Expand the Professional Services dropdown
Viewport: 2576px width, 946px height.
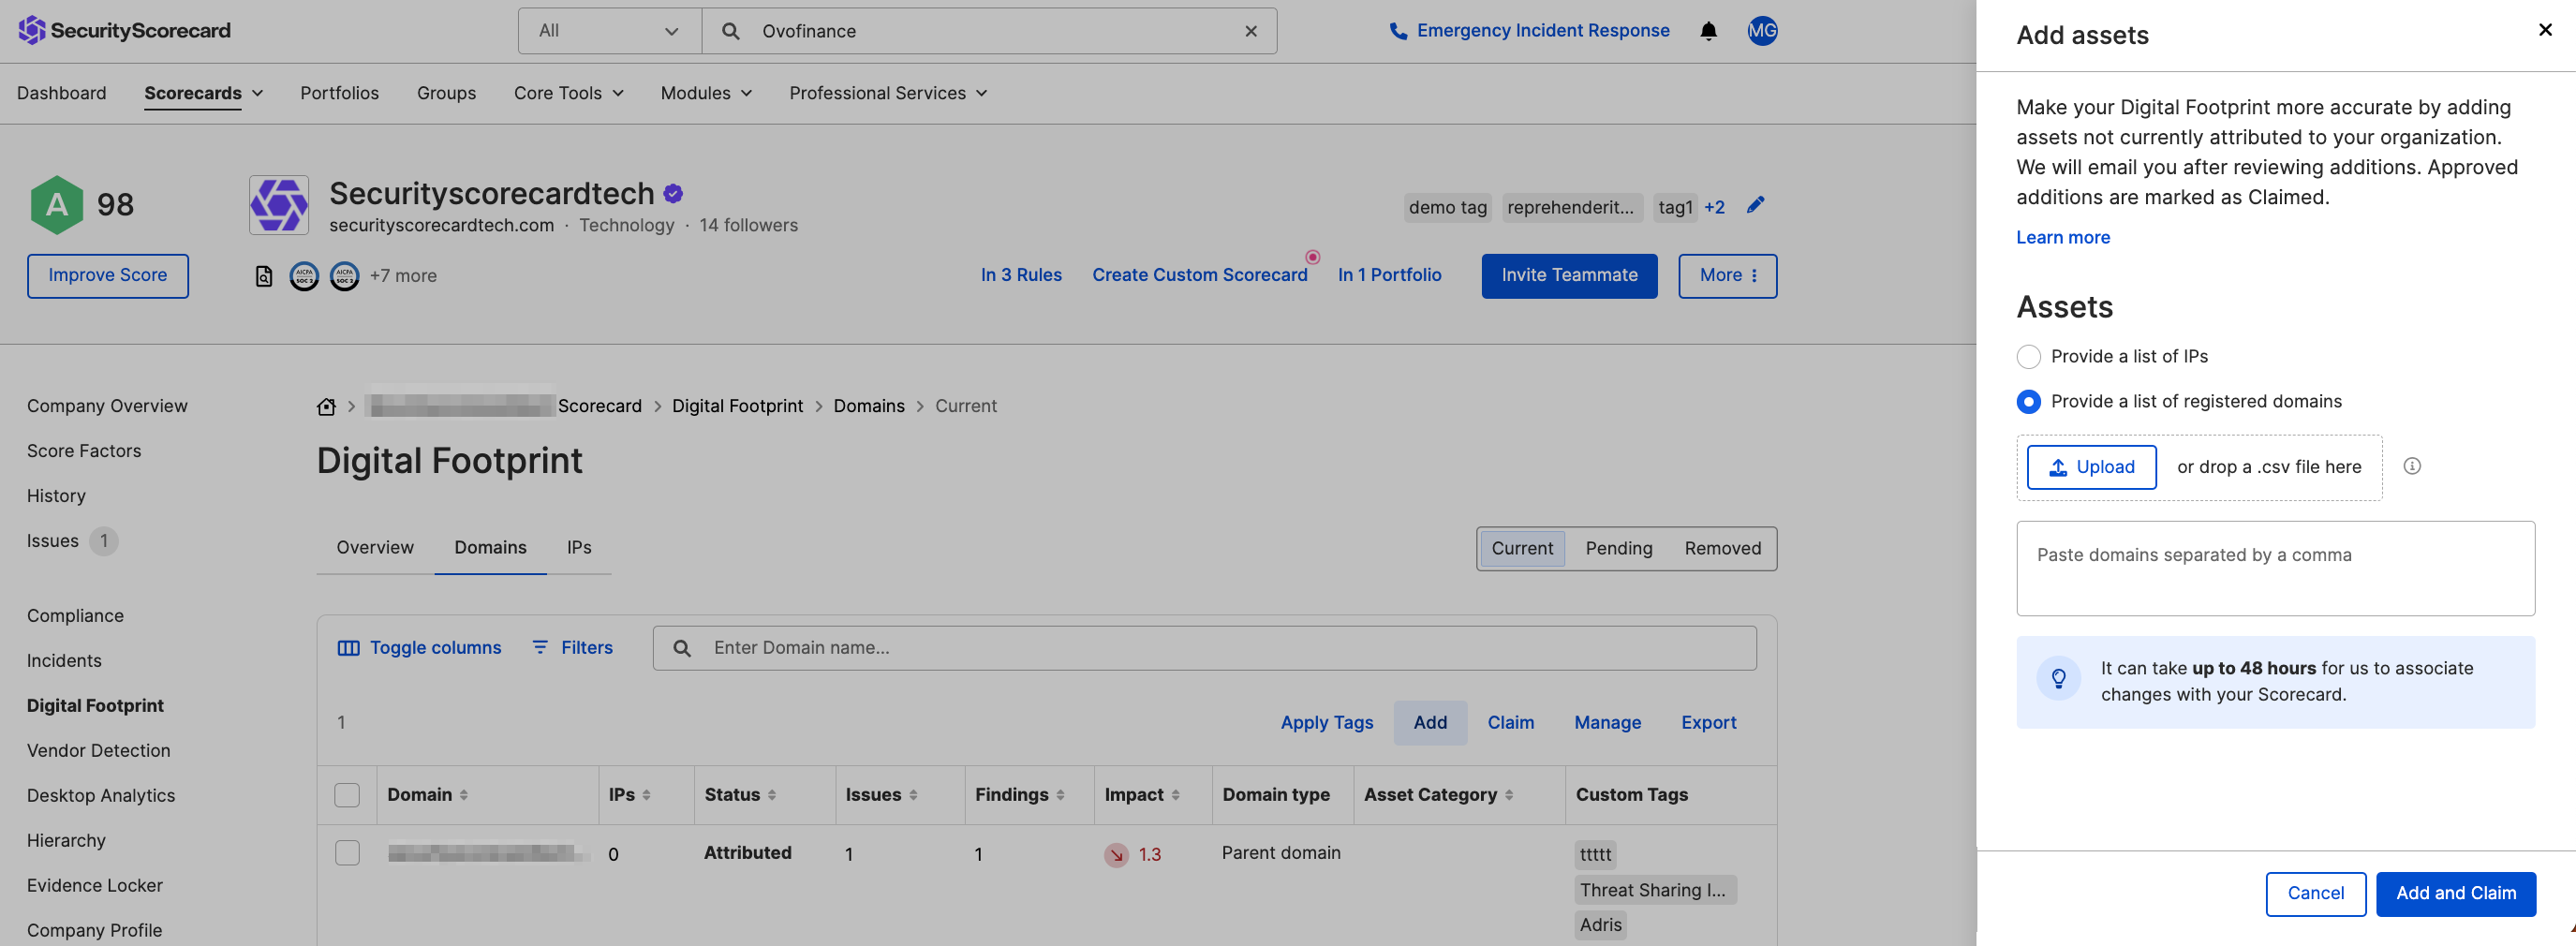coord(886,93)
